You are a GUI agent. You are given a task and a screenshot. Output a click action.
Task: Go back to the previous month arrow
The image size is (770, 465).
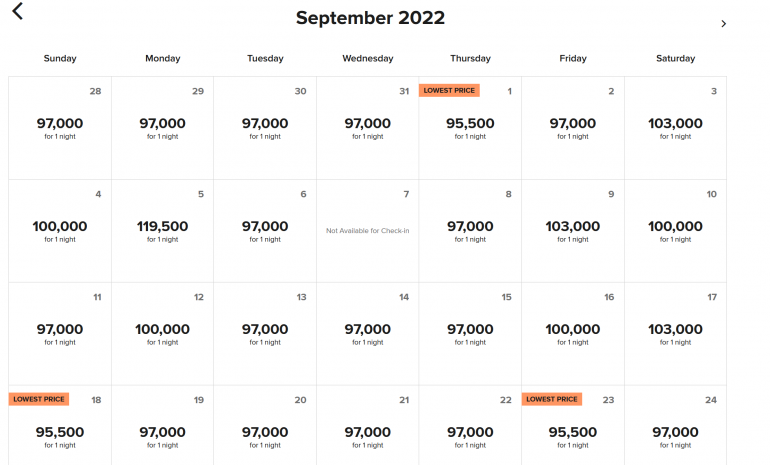pos(17,12)
